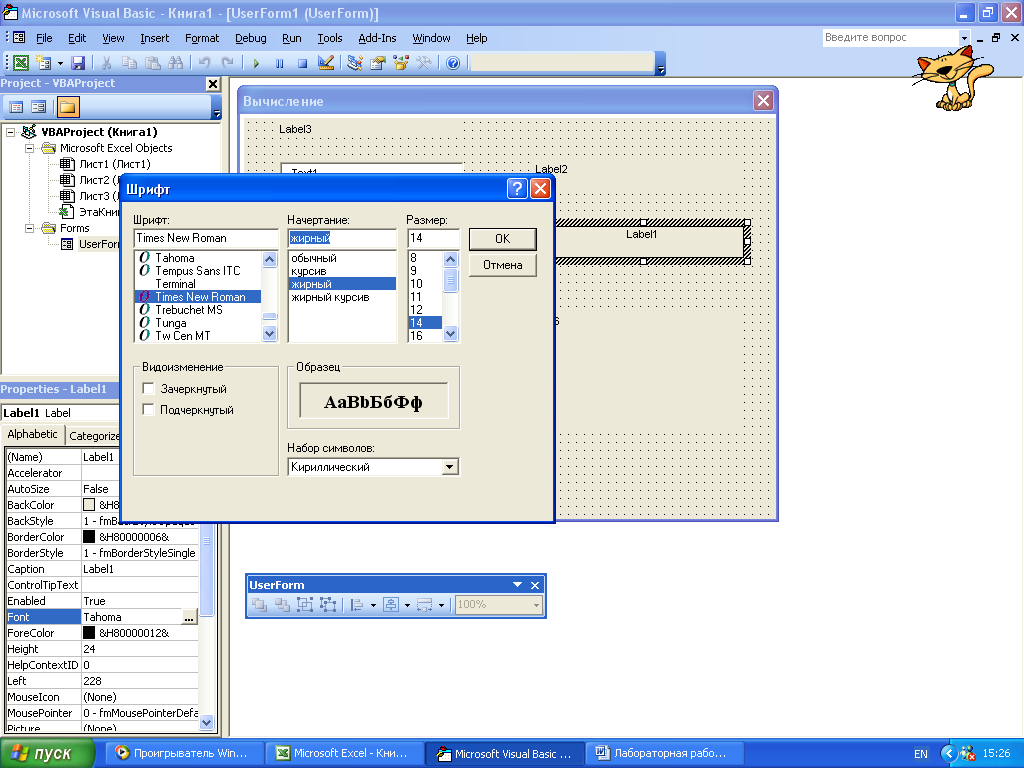Click the font list scroll down arrow

tap(270, 334)
